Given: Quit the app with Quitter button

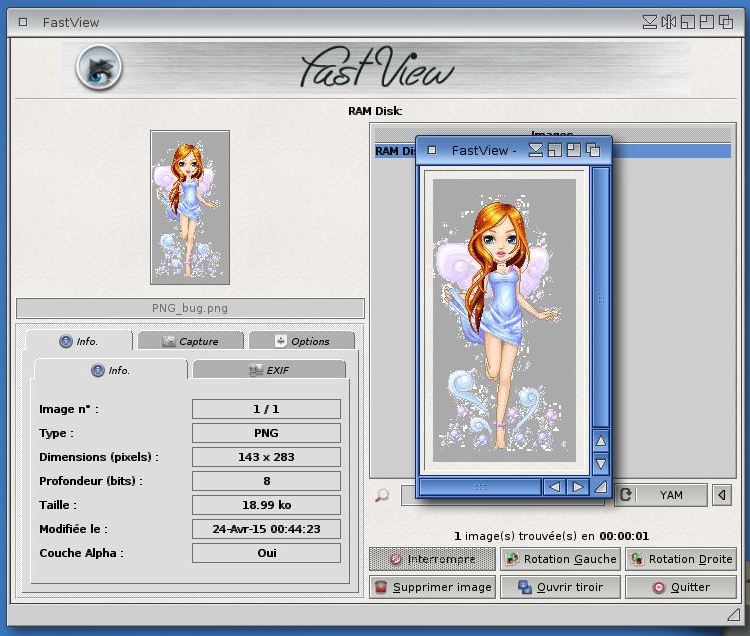Looking at the screenshot, I should pos(681,587).
